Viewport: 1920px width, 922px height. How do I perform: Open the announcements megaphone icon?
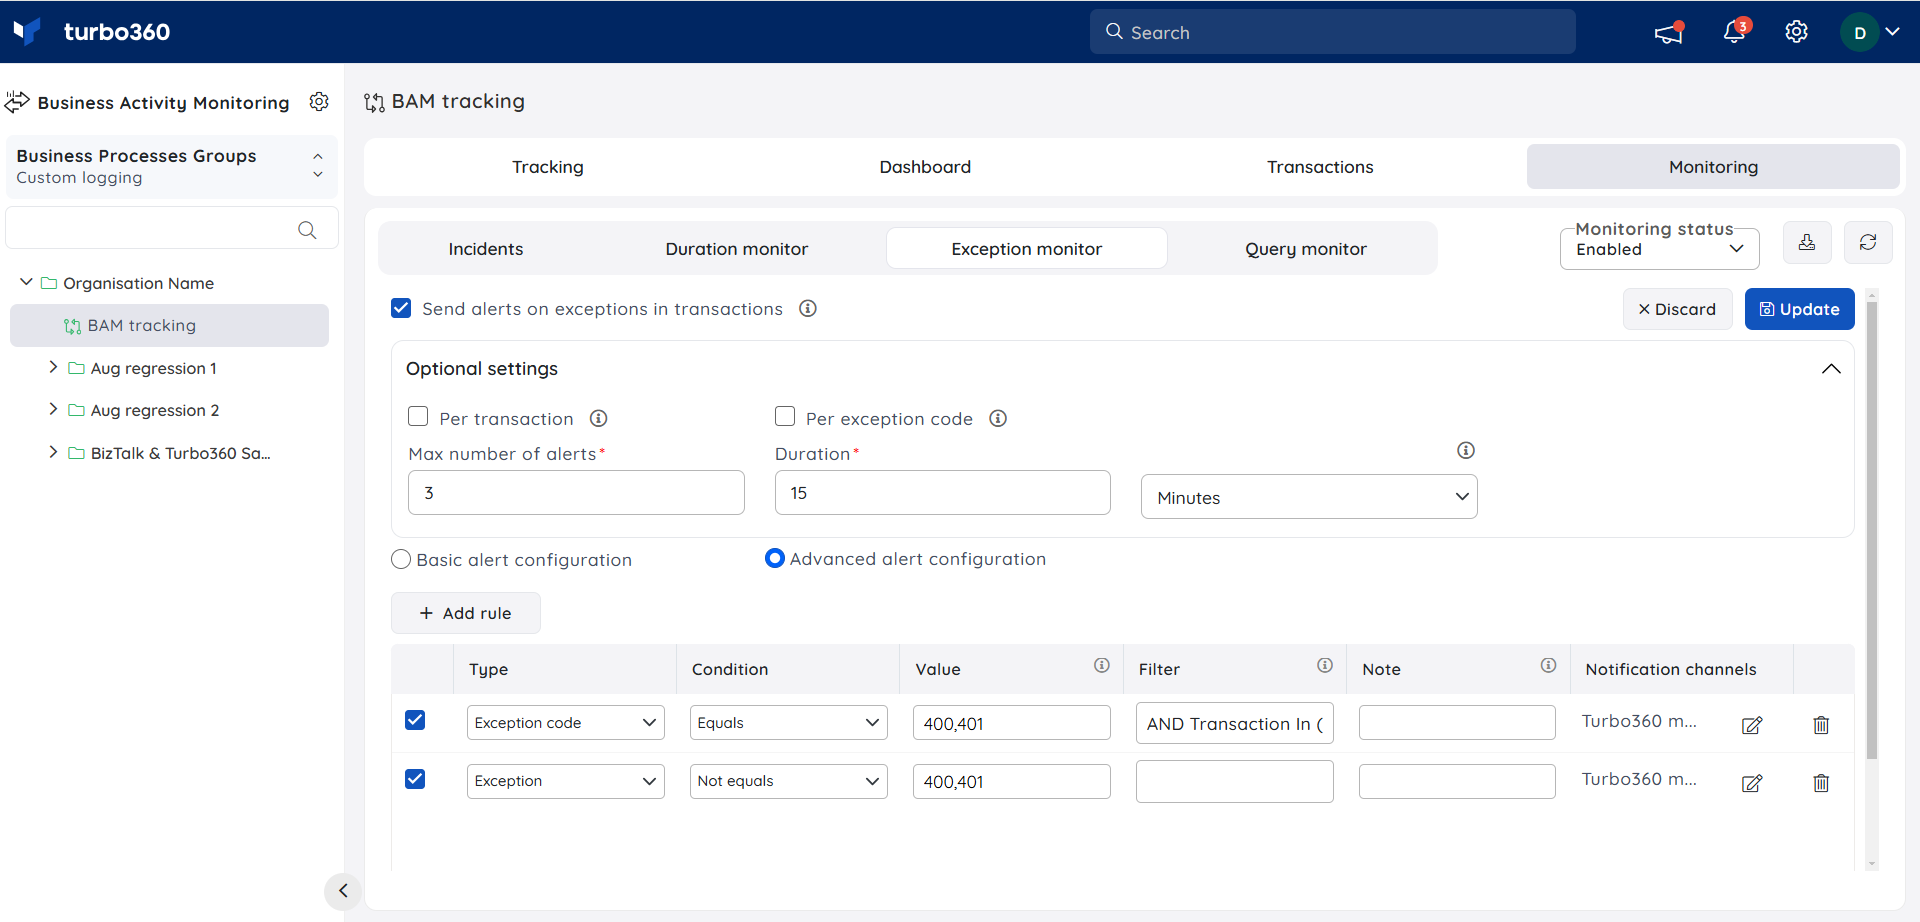(1668, 33)
